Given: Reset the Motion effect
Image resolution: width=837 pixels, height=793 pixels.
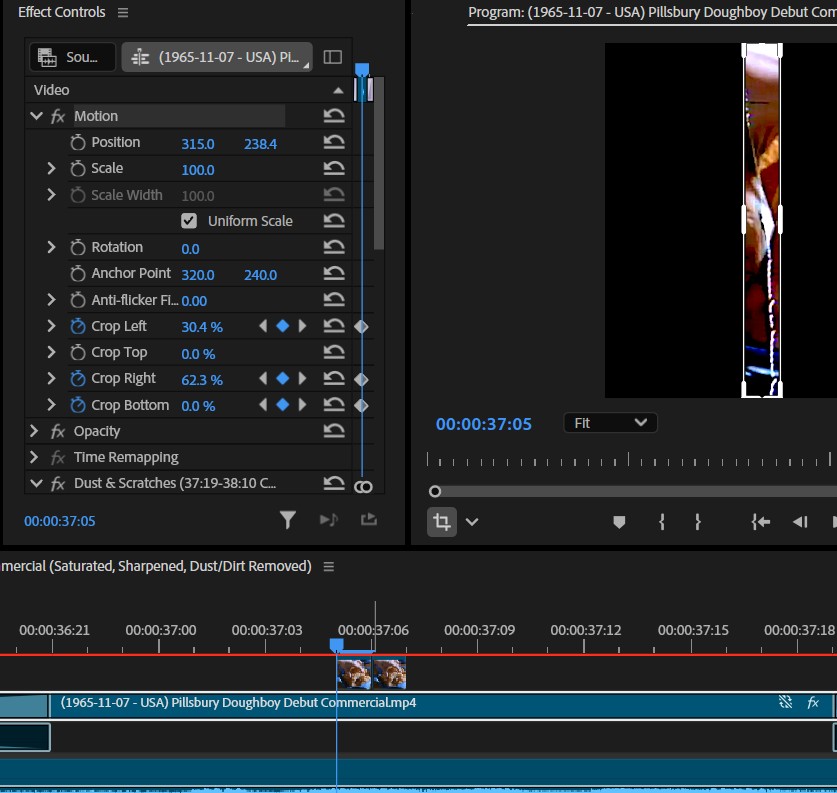Looking at the screenshot, I should [x=334, y=116].
